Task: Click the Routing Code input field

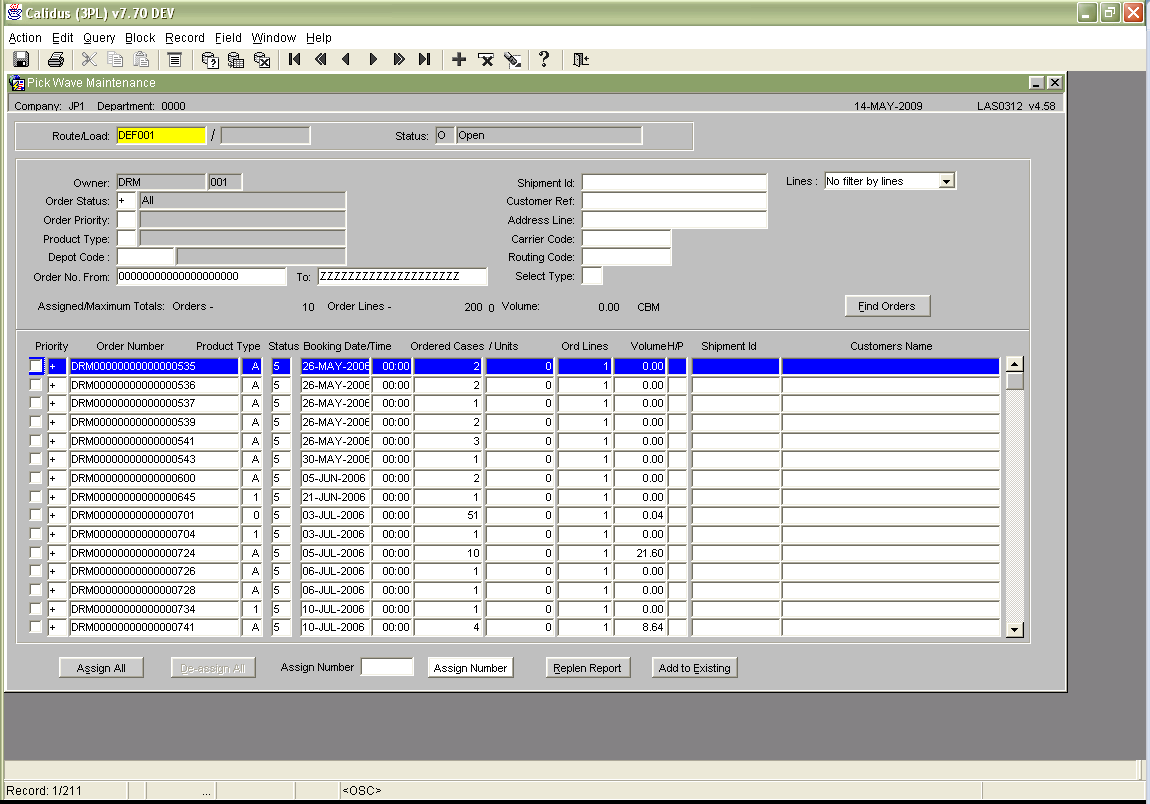Action: click(x=627, y=257)
